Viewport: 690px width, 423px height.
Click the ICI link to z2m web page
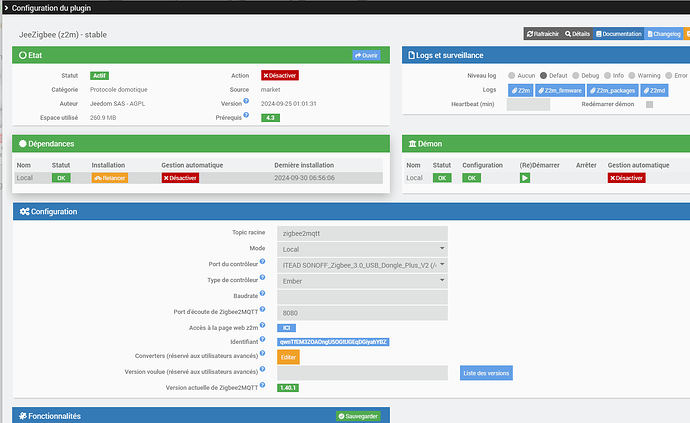[286, 328]
